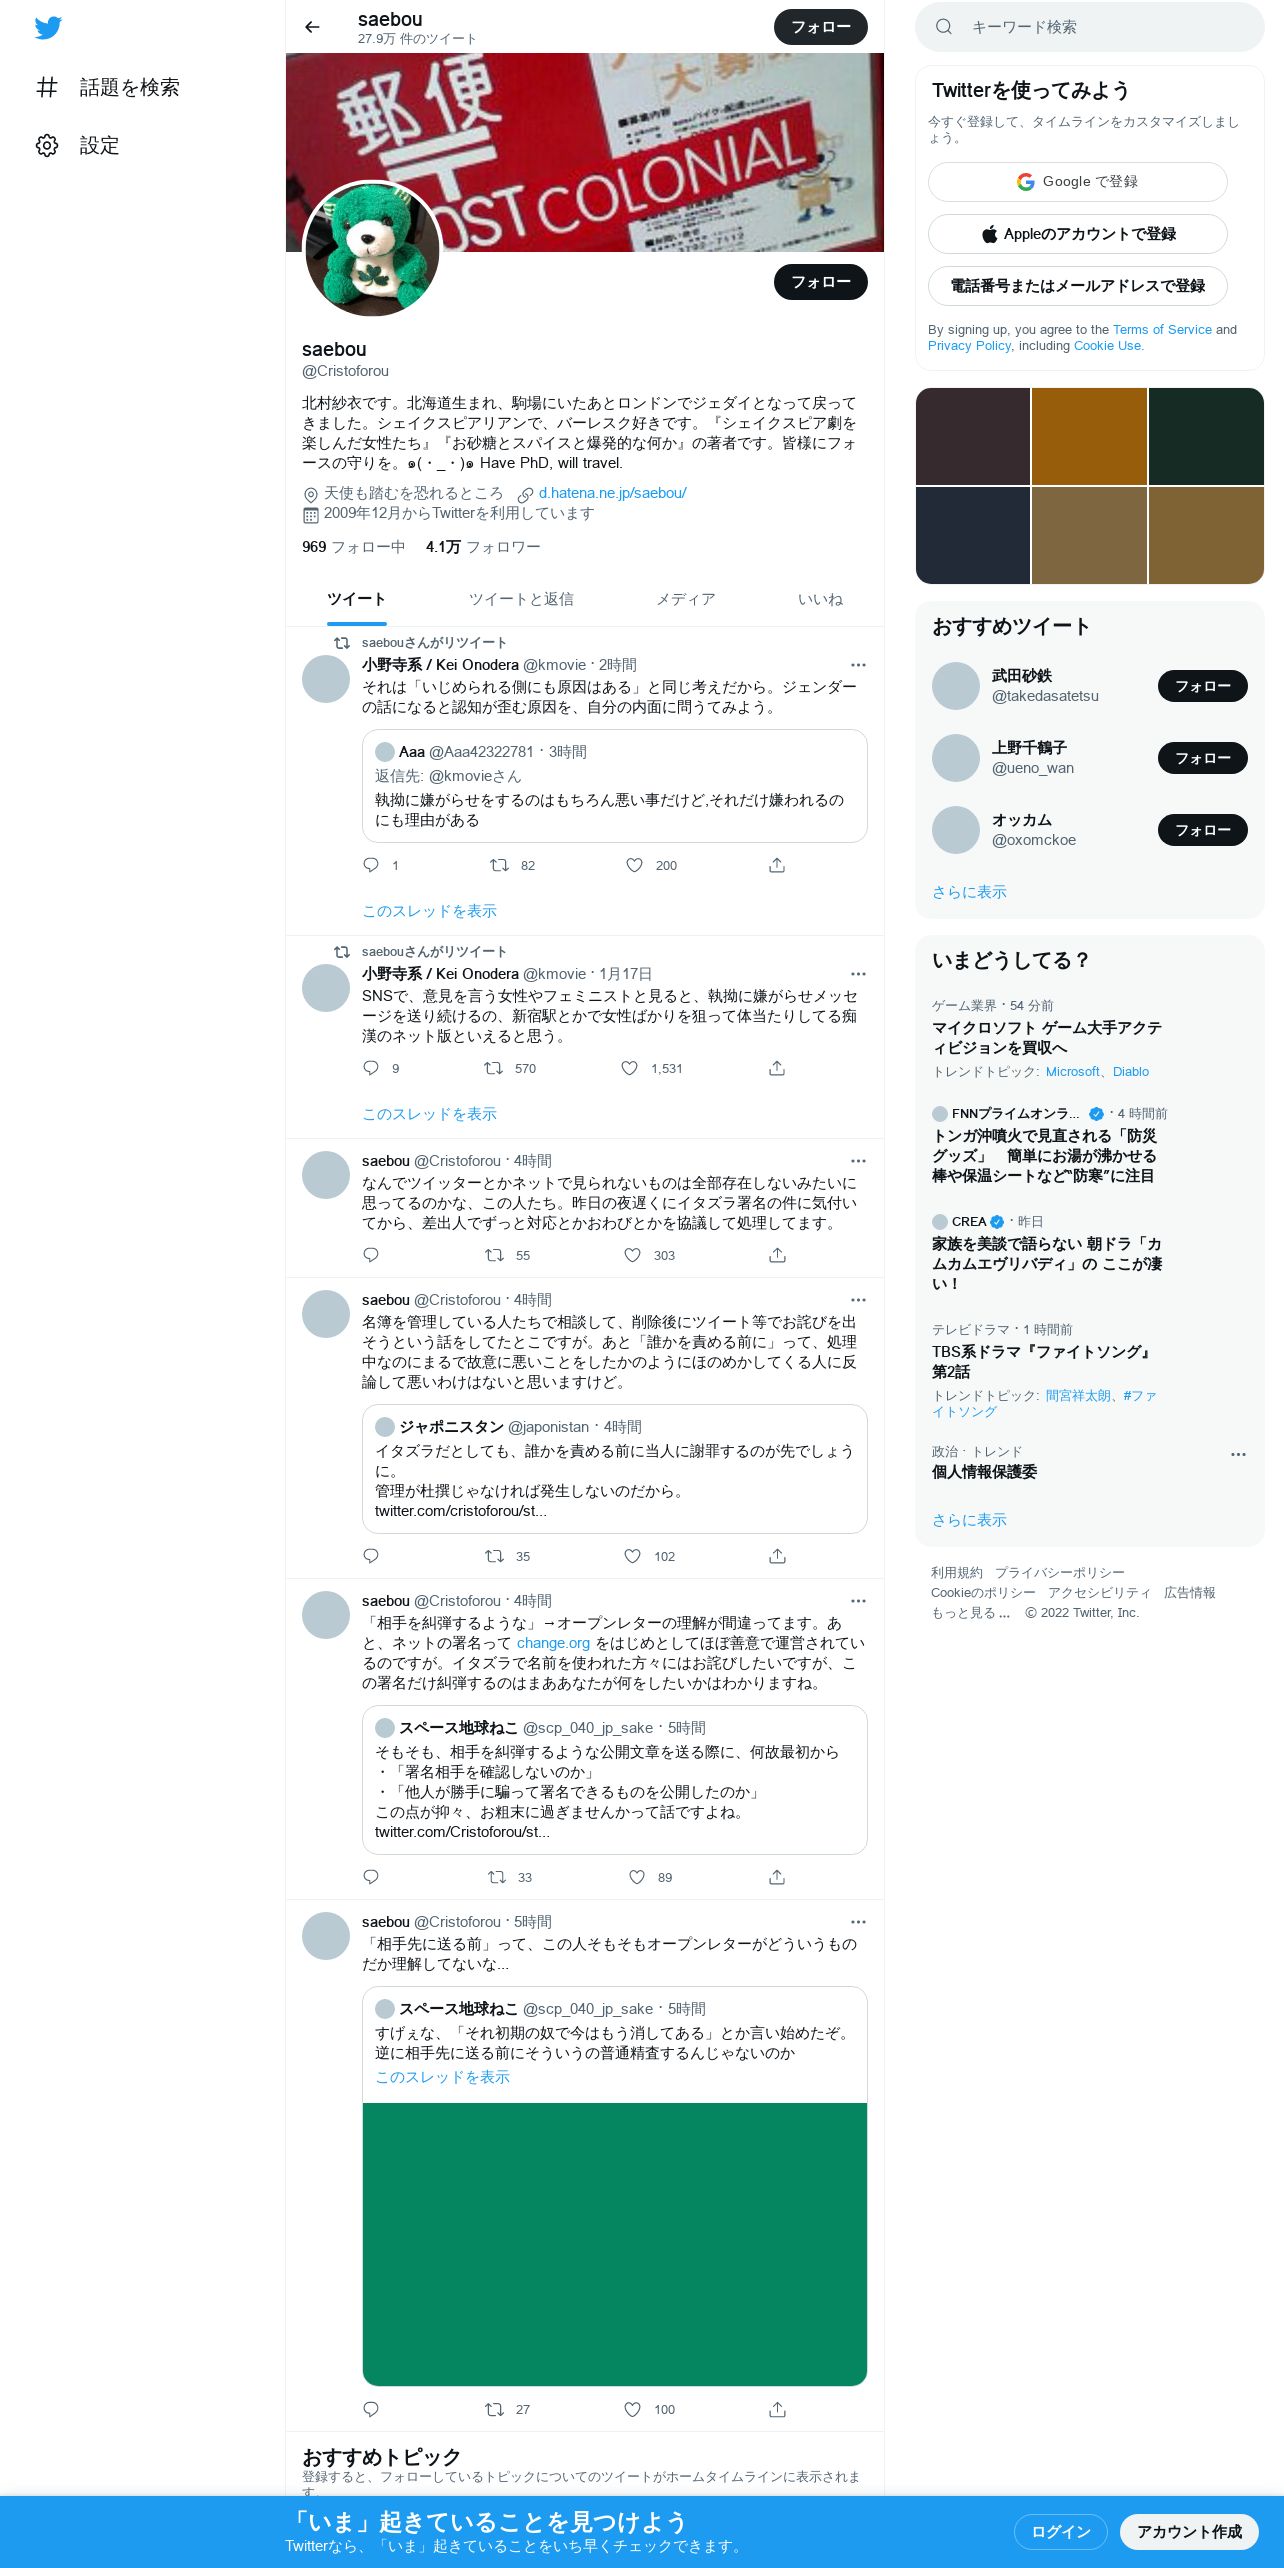The width and height of the screenshot is (1284, 2568).
Task: Like the tweet with 100 likes
Action: [x=632, y=2409]
